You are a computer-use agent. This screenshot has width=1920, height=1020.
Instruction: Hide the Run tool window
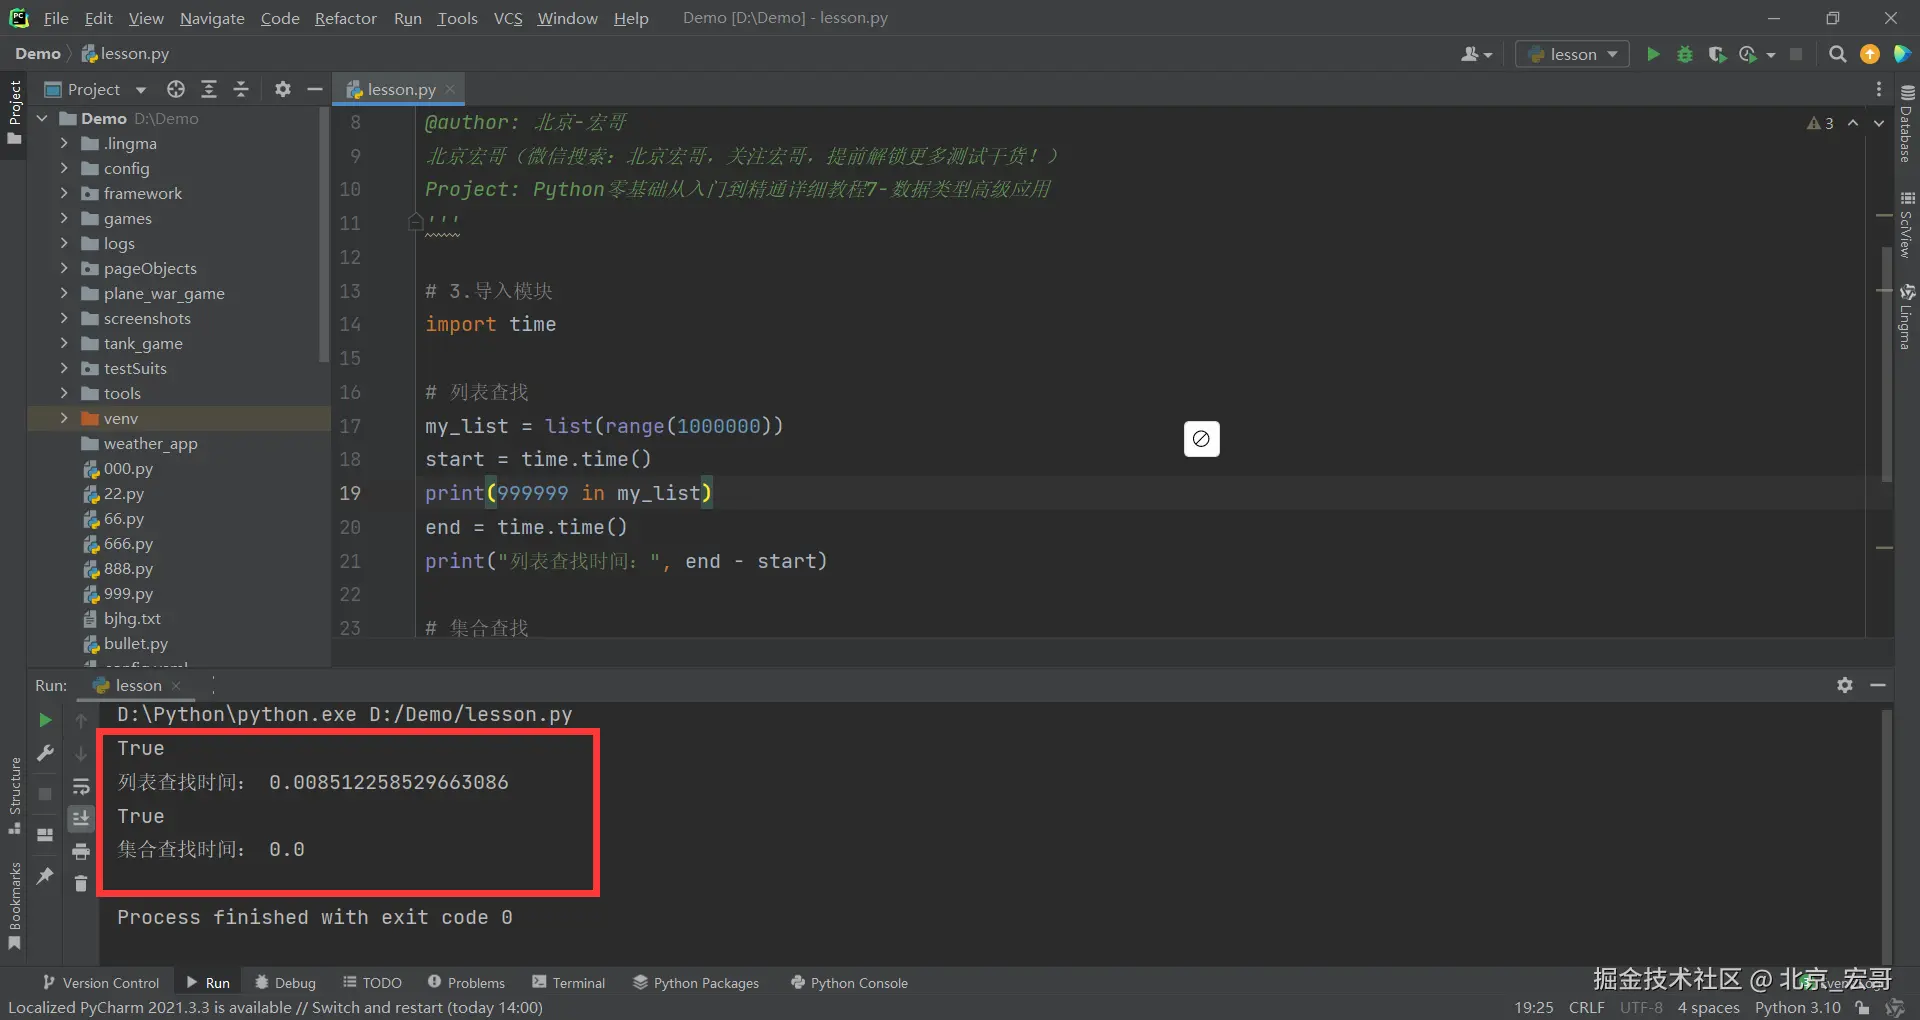[1878, 685]
